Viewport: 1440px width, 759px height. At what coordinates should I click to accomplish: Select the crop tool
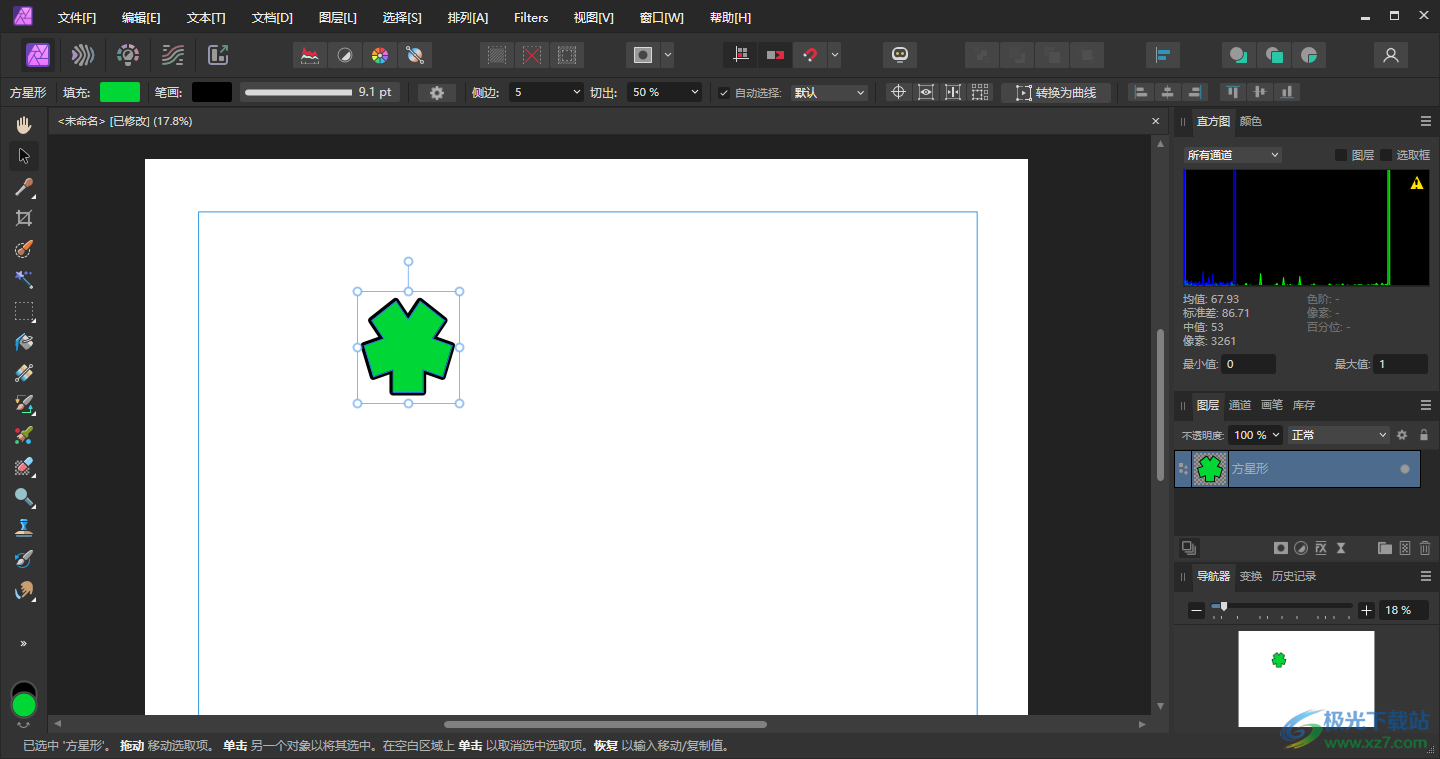(x=24, y=218)
